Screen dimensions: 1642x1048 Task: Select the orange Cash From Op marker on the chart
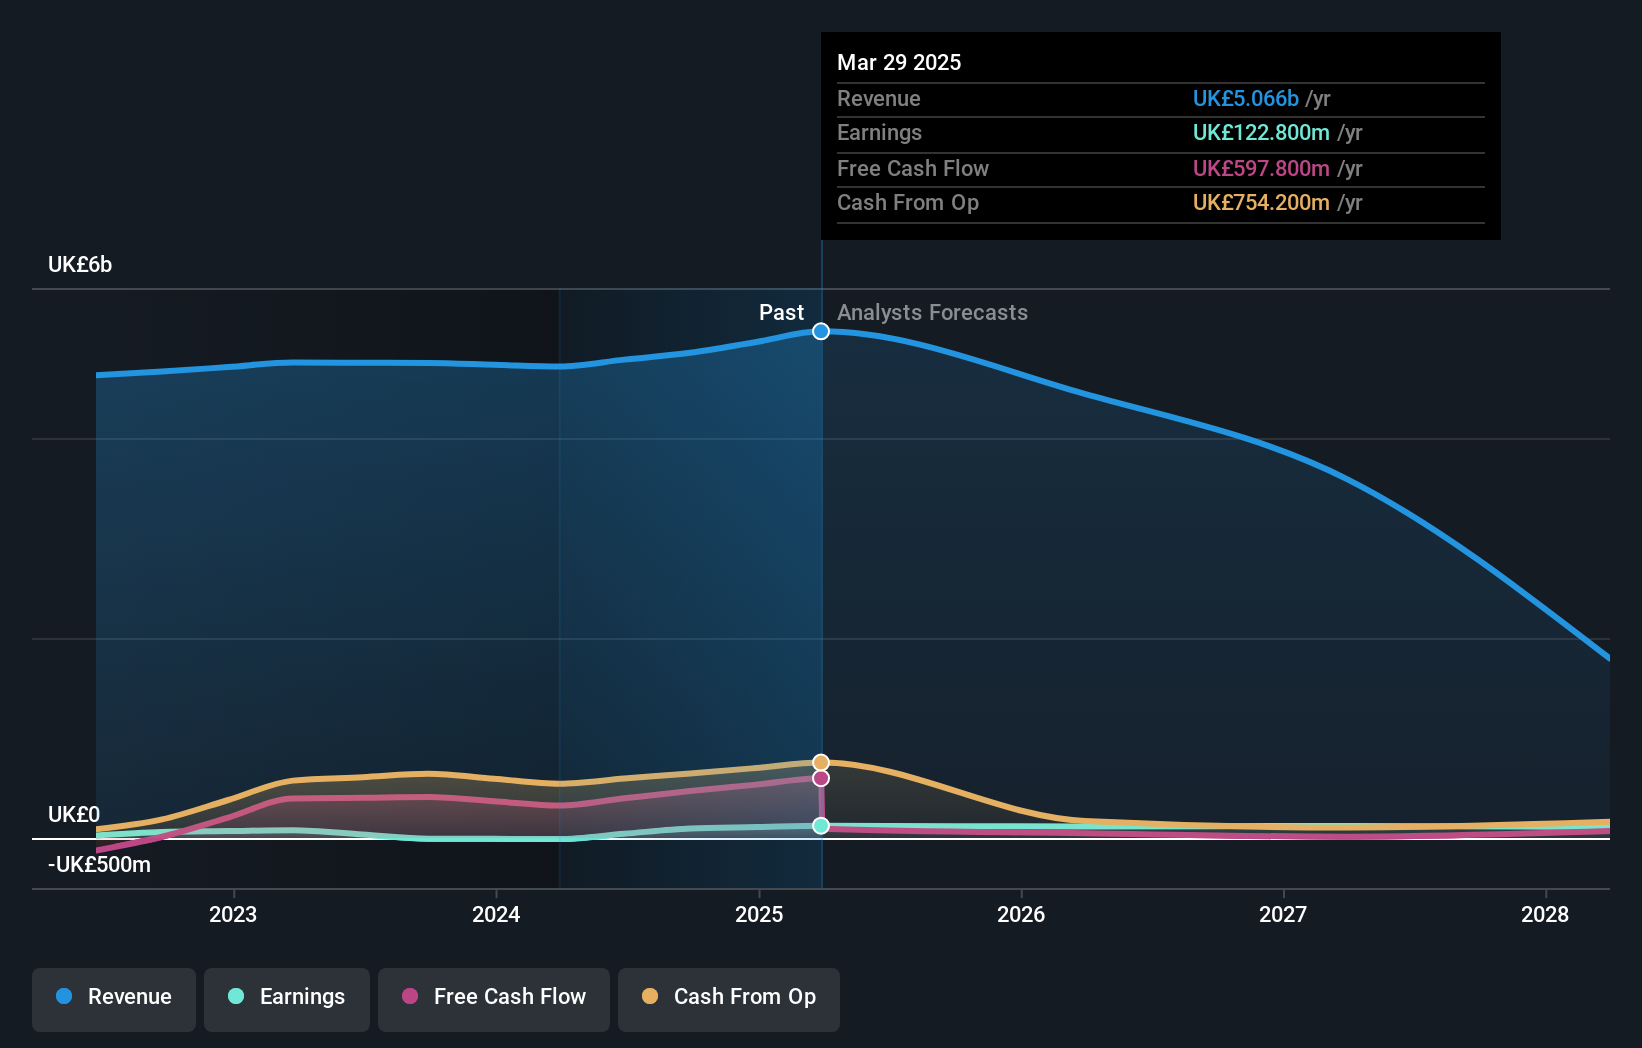pyautogui.click(x=821, y=762)
